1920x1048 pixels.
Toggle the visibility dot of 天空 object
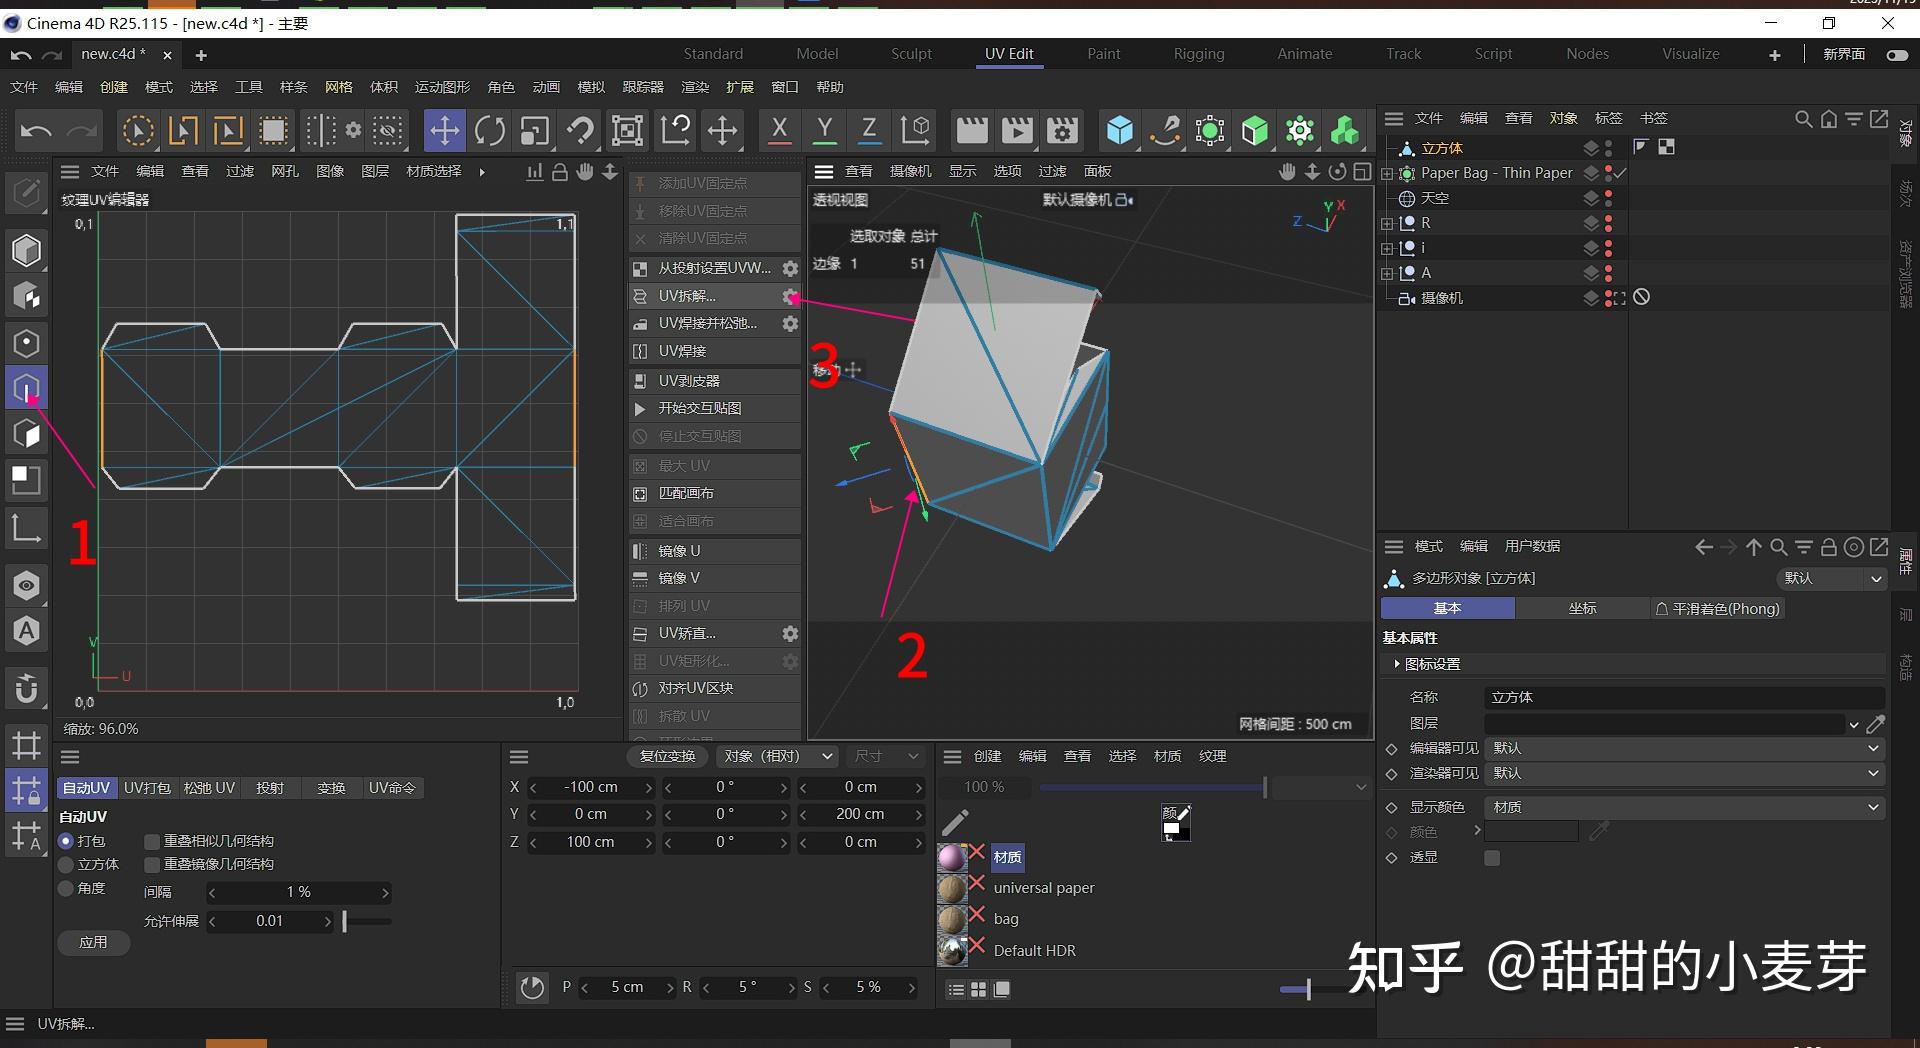(1606, 194)
